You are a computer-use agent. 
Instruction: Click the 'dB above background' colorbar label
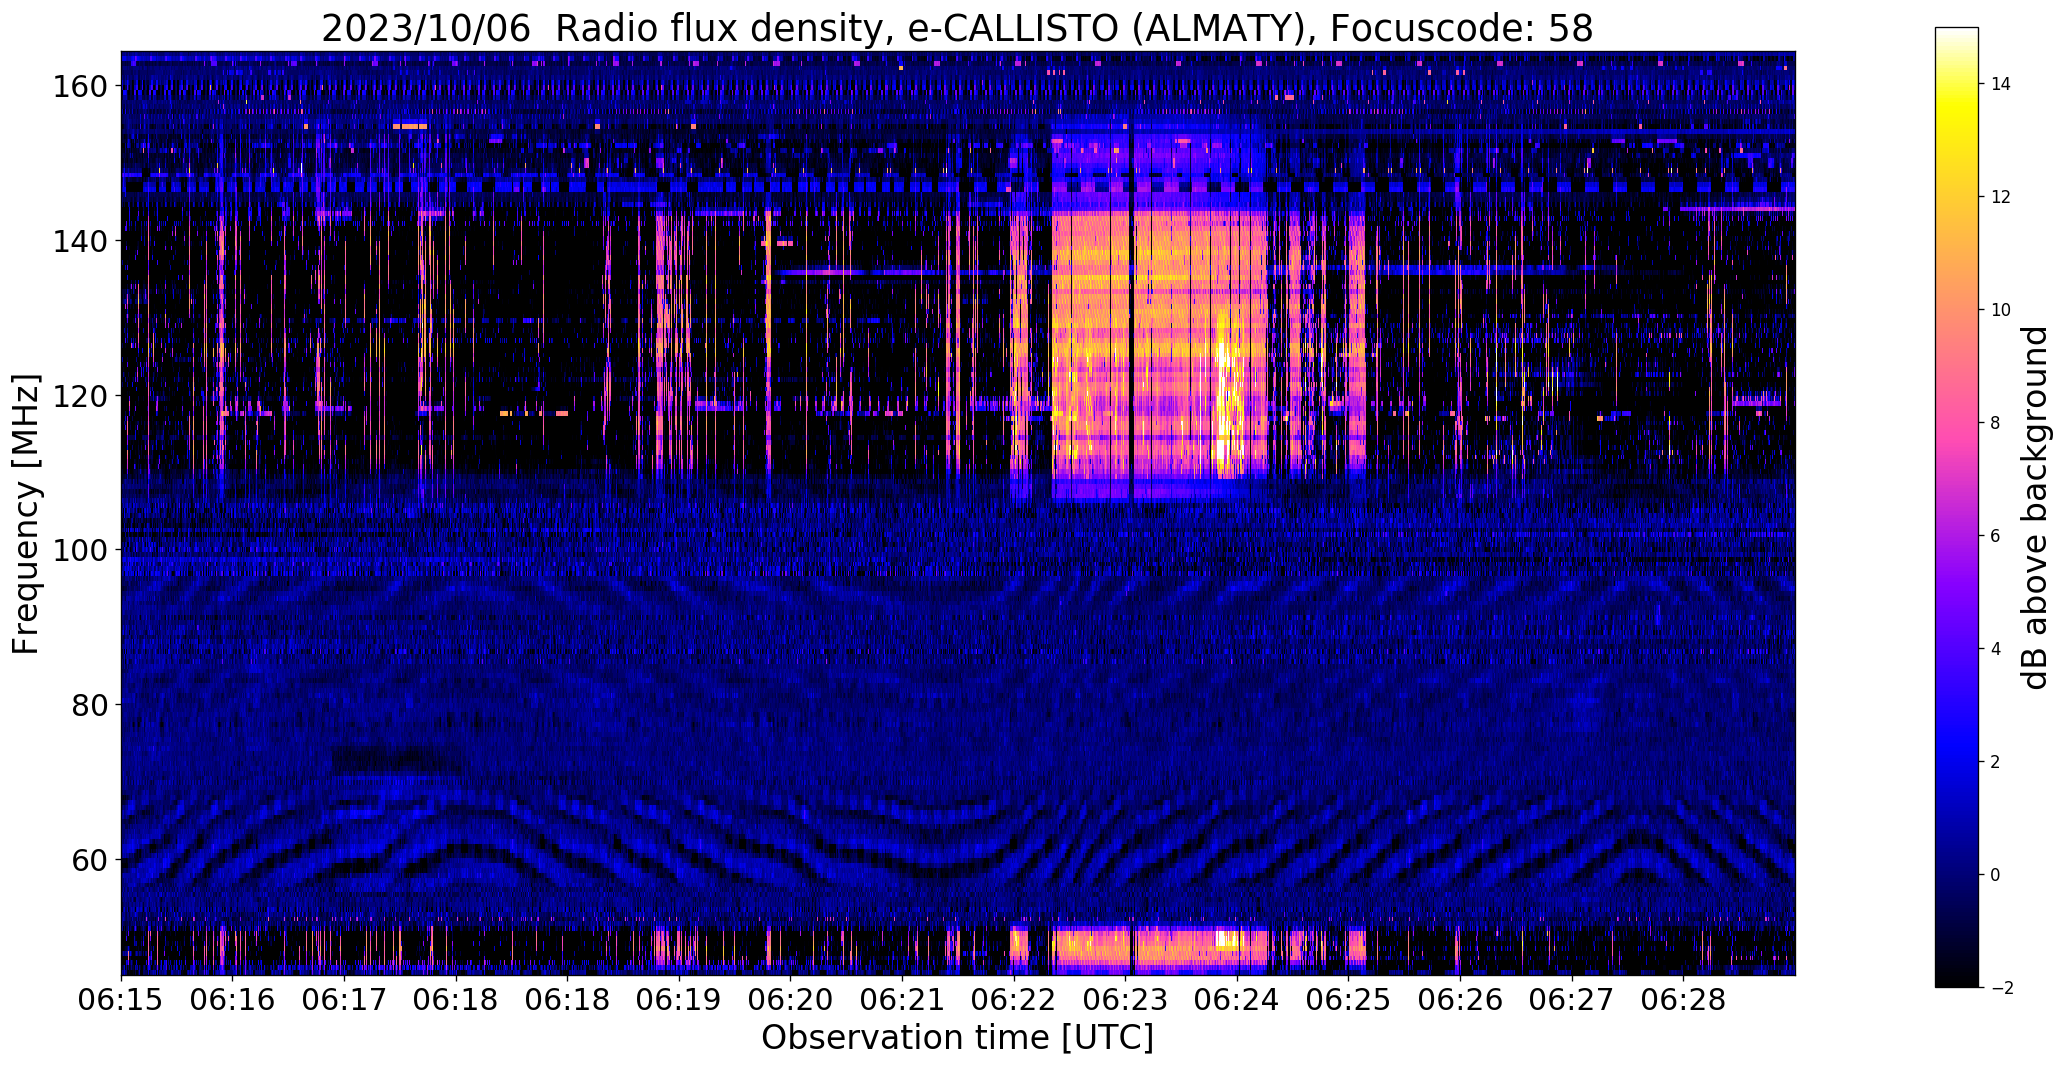(2035, 508)
